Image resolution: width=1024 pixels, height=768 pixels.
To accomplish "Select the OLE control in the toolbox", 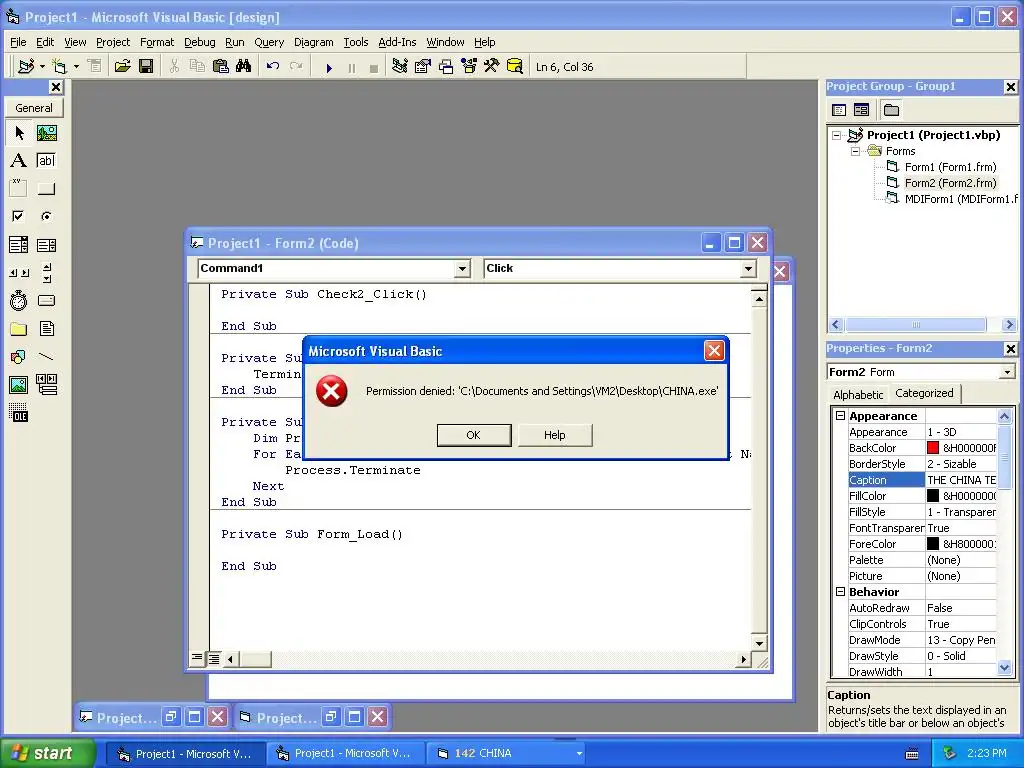I will 19,413.
